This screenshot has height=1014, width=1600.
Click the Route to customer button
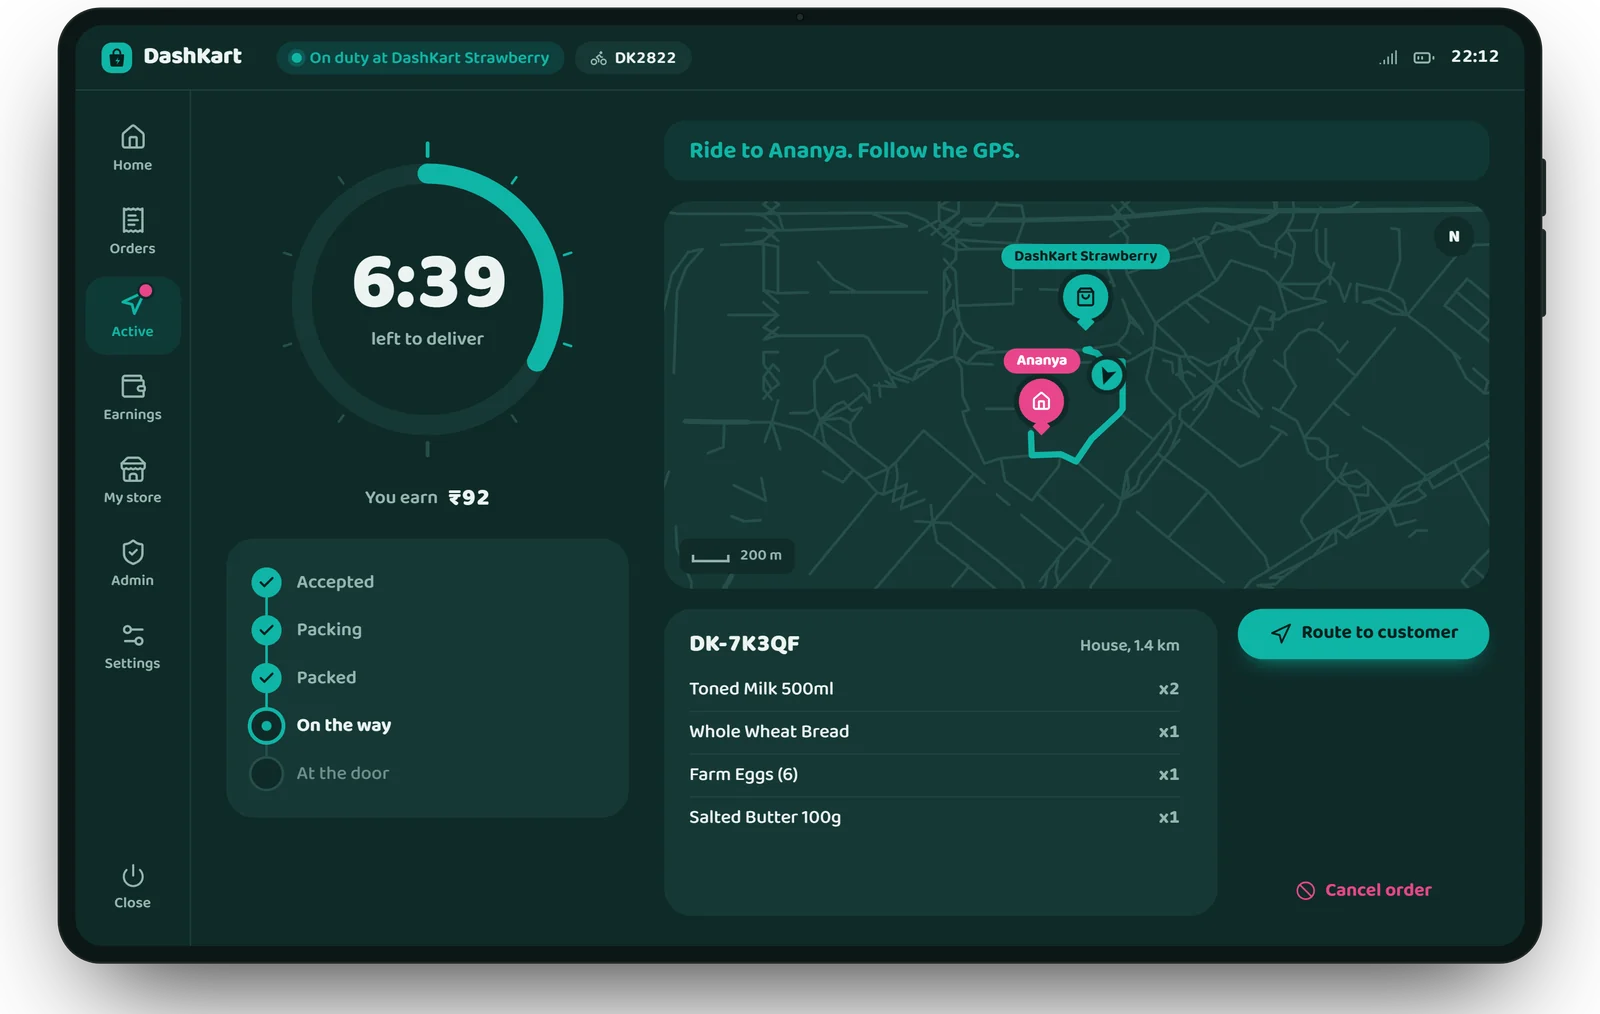click(1363, 633)
